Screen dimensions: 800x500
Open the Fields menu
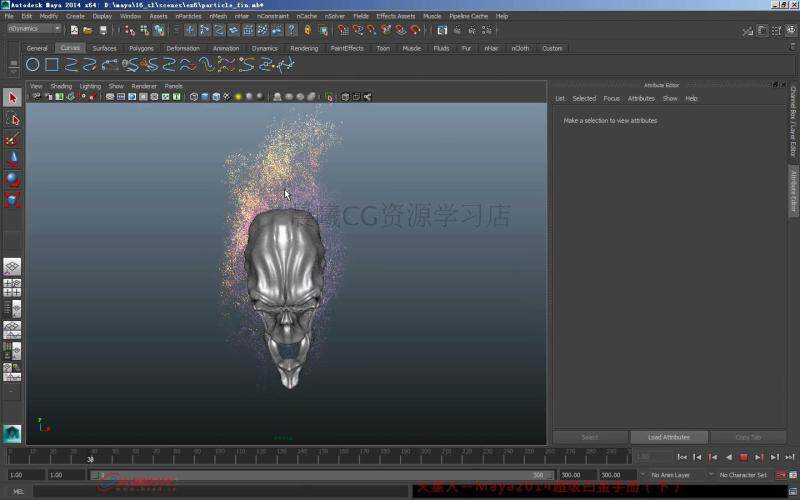[361, 16]
